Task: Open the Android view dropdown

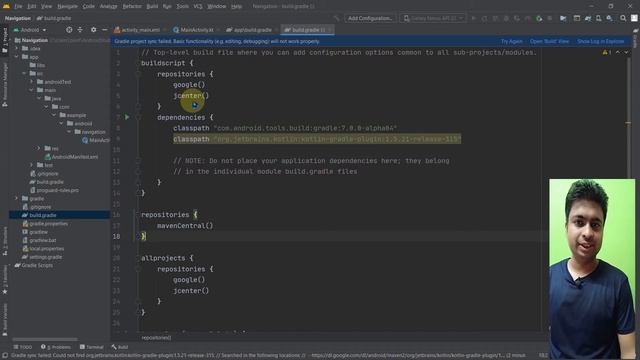Action: coord(30,30)
